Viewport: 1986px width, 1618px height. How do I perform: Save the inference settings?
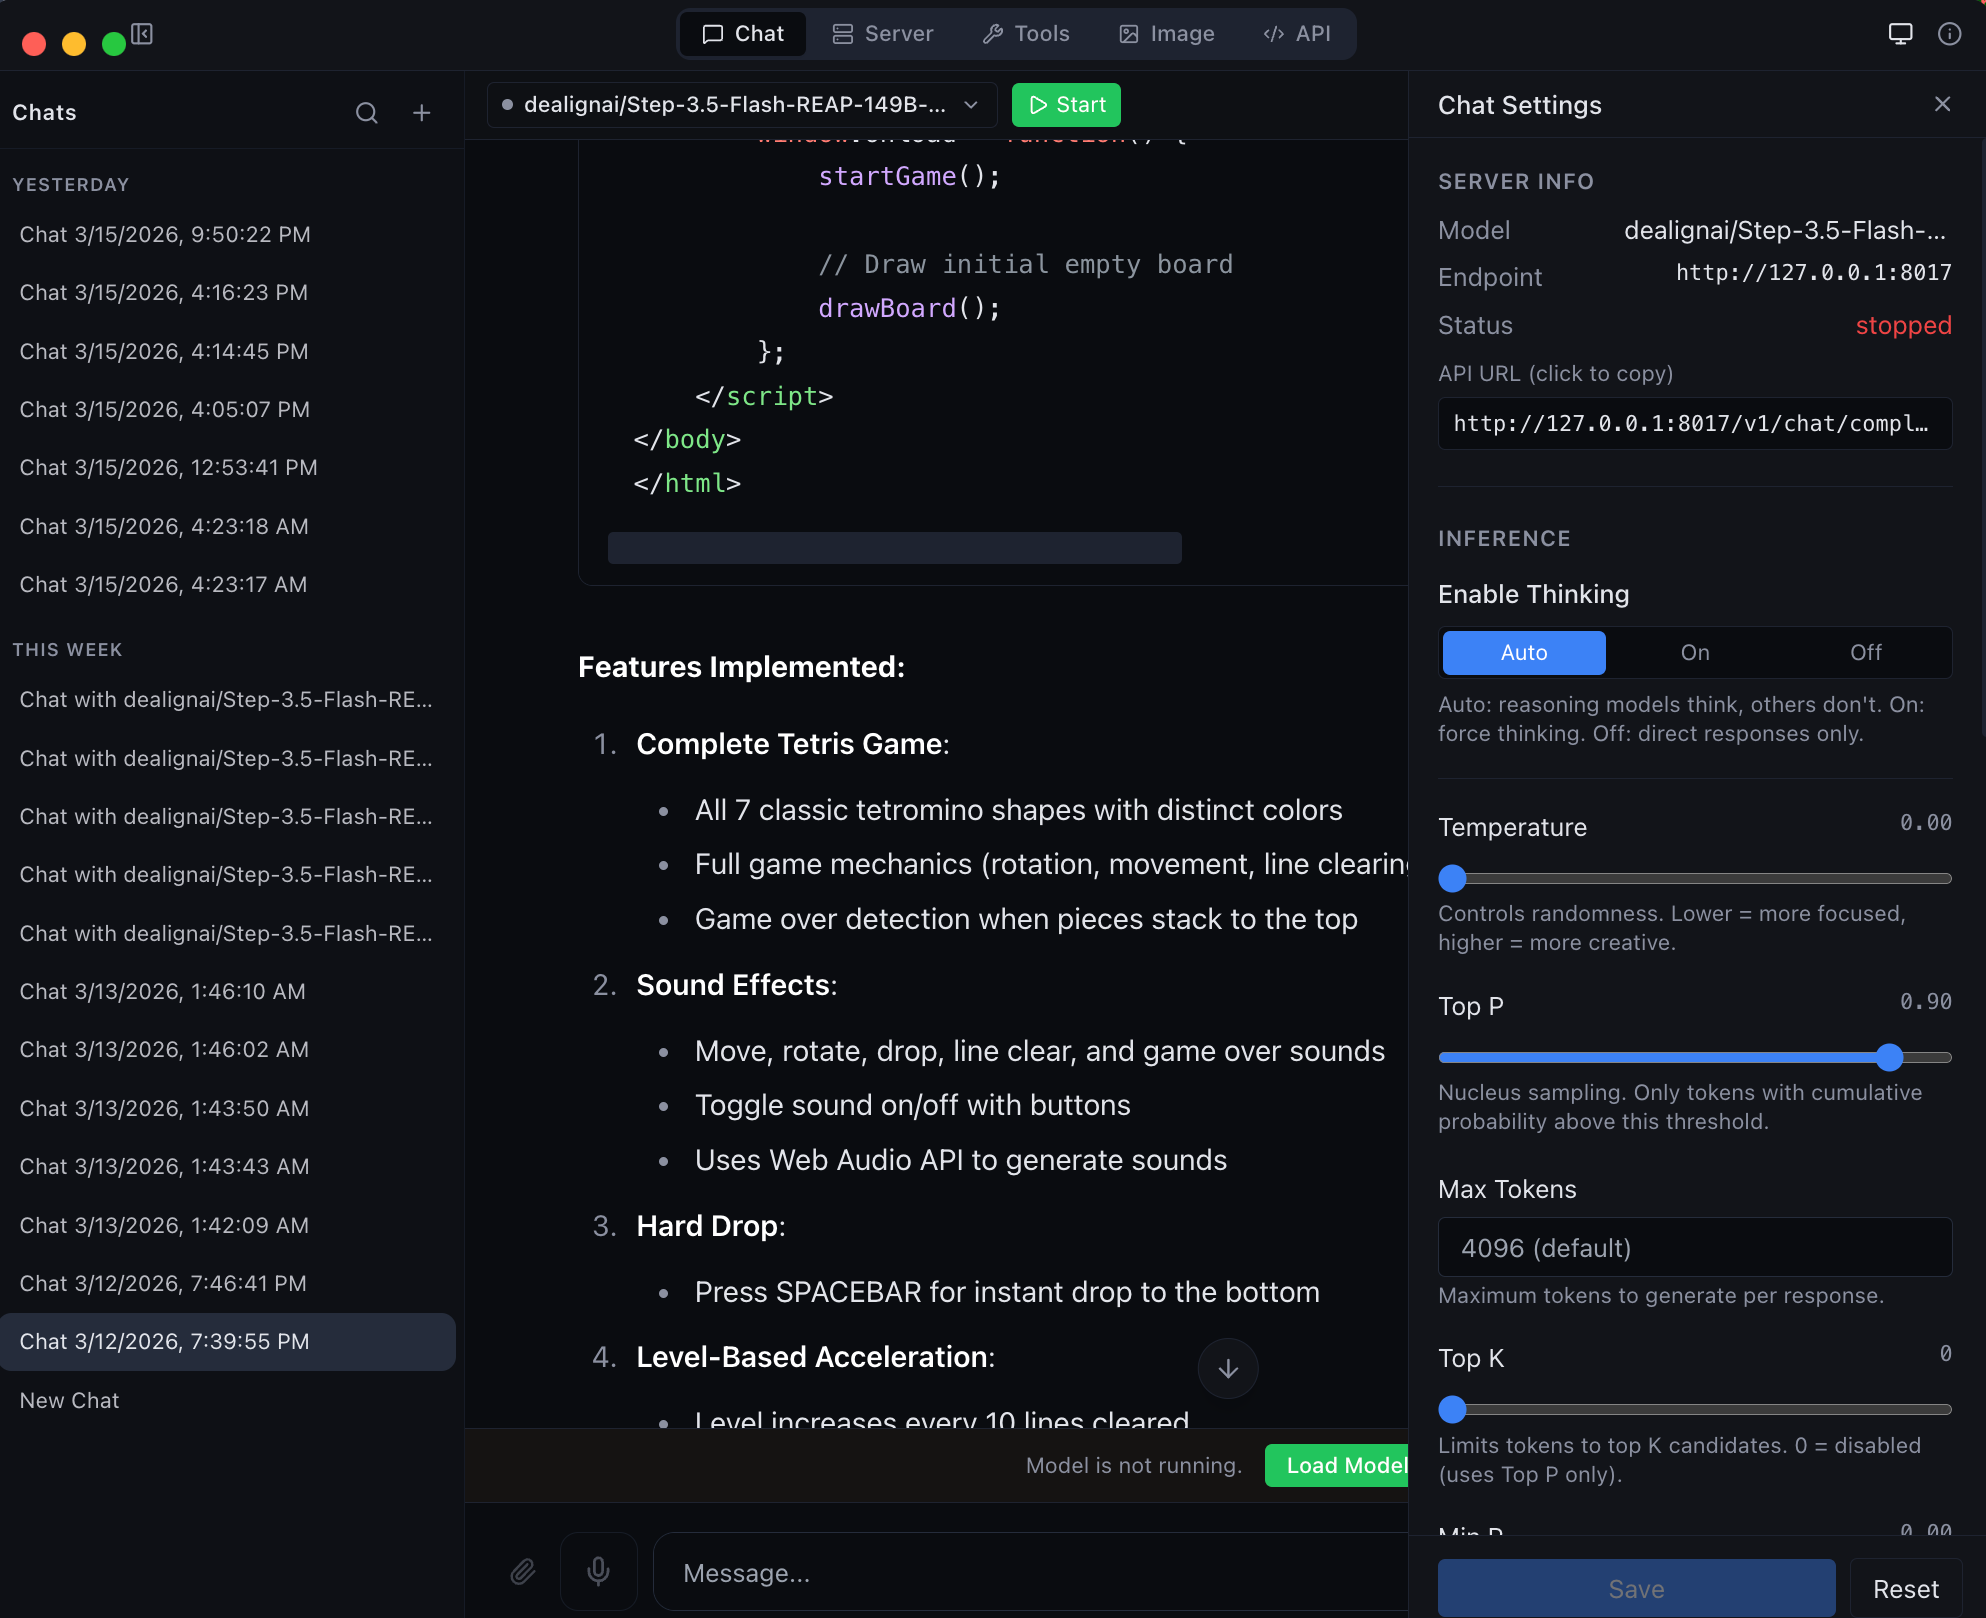click(x=1636, y=1588)
